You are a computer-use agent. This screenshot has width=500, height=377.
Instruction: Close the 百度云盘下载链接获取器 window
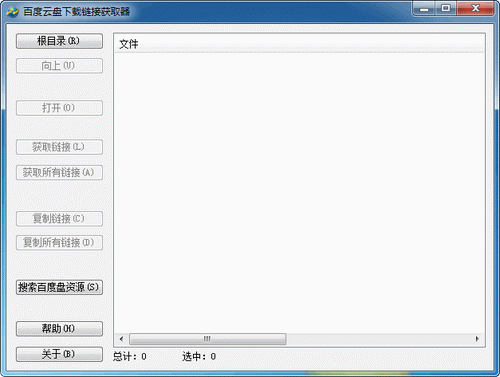tap(475, 8)
